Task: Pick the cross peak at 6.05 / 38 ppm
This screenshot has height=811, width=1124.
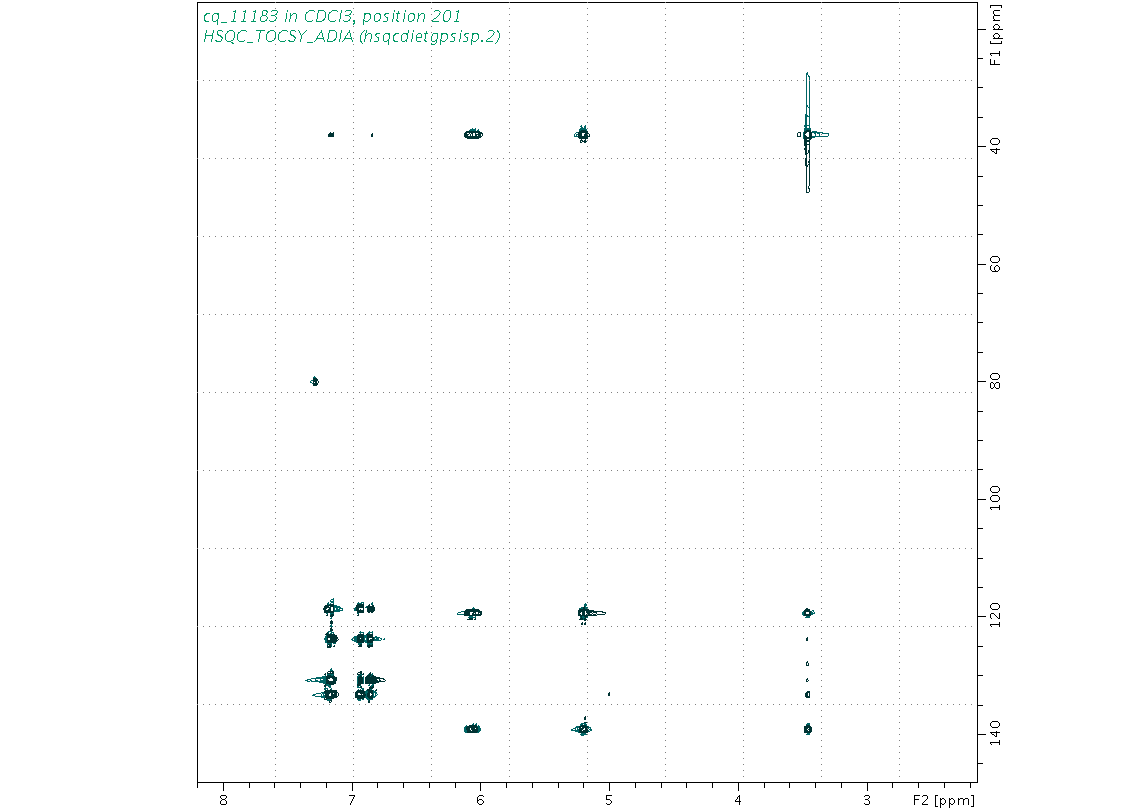Action: pyautogui.click(x=472, y=134)
